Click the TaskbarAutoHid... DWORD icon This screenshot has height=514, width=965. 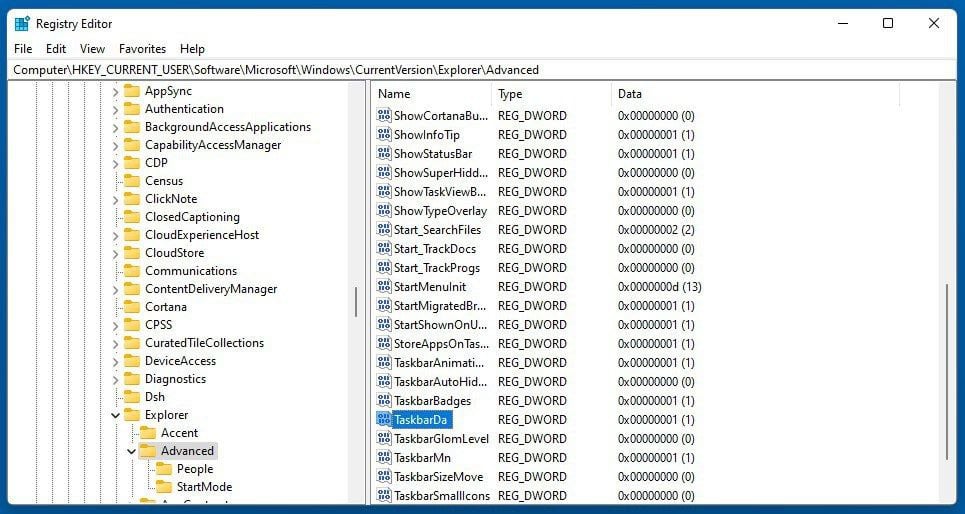click(384, 382)
